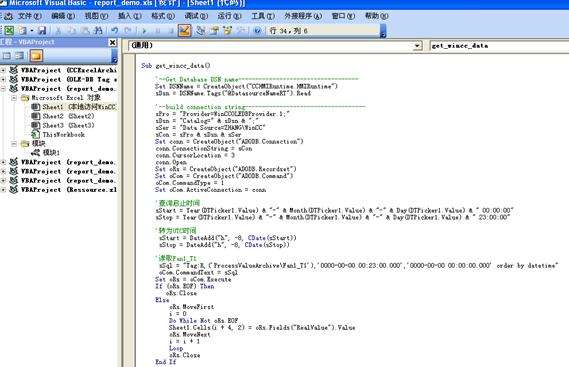Open the Debug menu (调试)
This screenshot has width=569, height=367.
tap(196, 16)
